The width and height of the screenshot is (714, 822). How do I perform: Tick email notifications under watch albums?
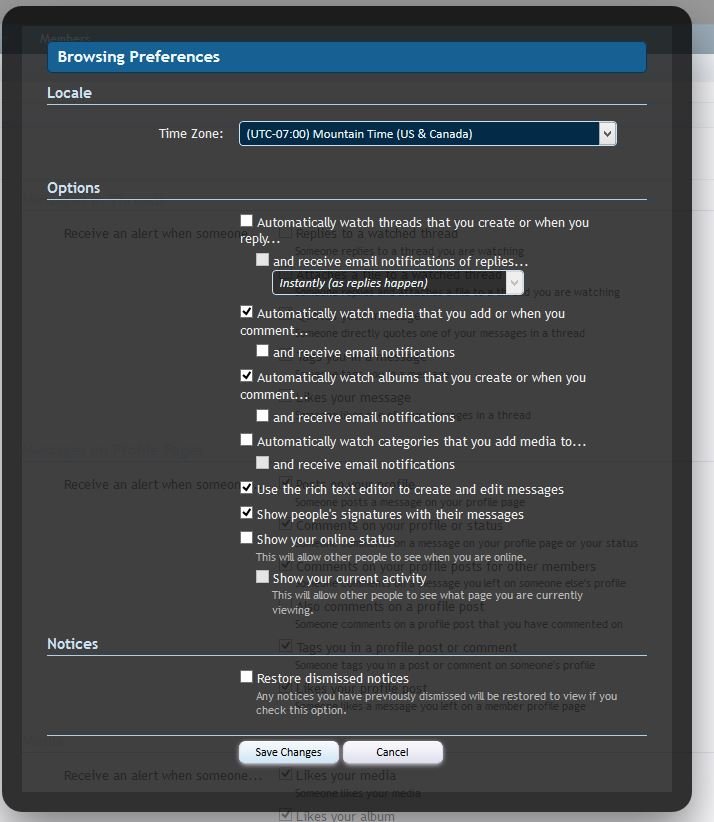click(x=263, y=416)
